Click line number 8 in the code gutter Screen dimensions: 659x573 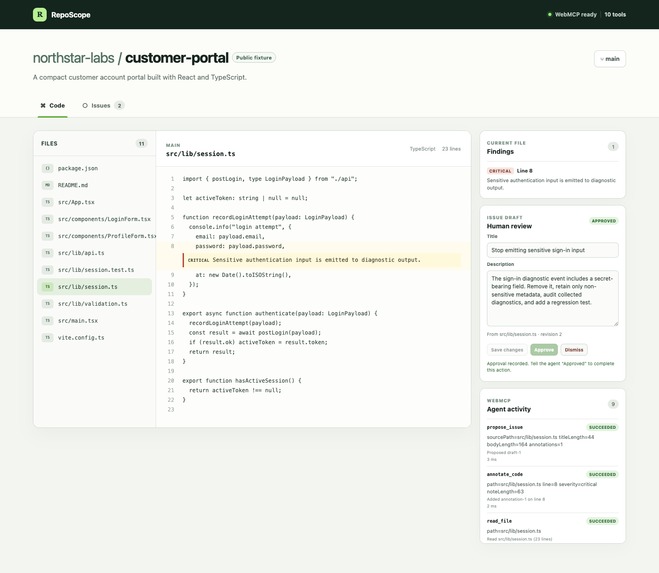coord(172,246)
